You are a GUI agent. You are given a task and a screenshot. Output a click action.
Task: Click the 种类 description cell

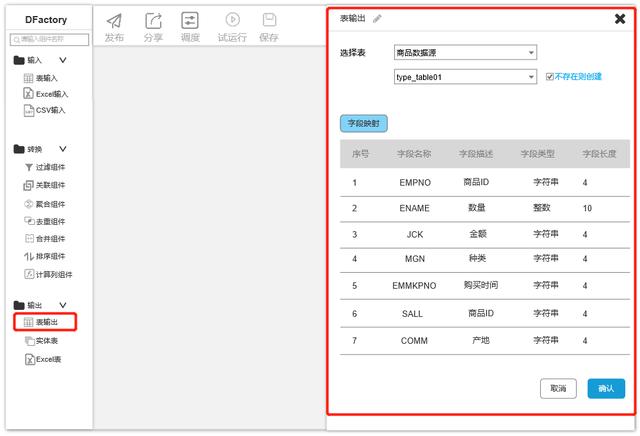477,258
